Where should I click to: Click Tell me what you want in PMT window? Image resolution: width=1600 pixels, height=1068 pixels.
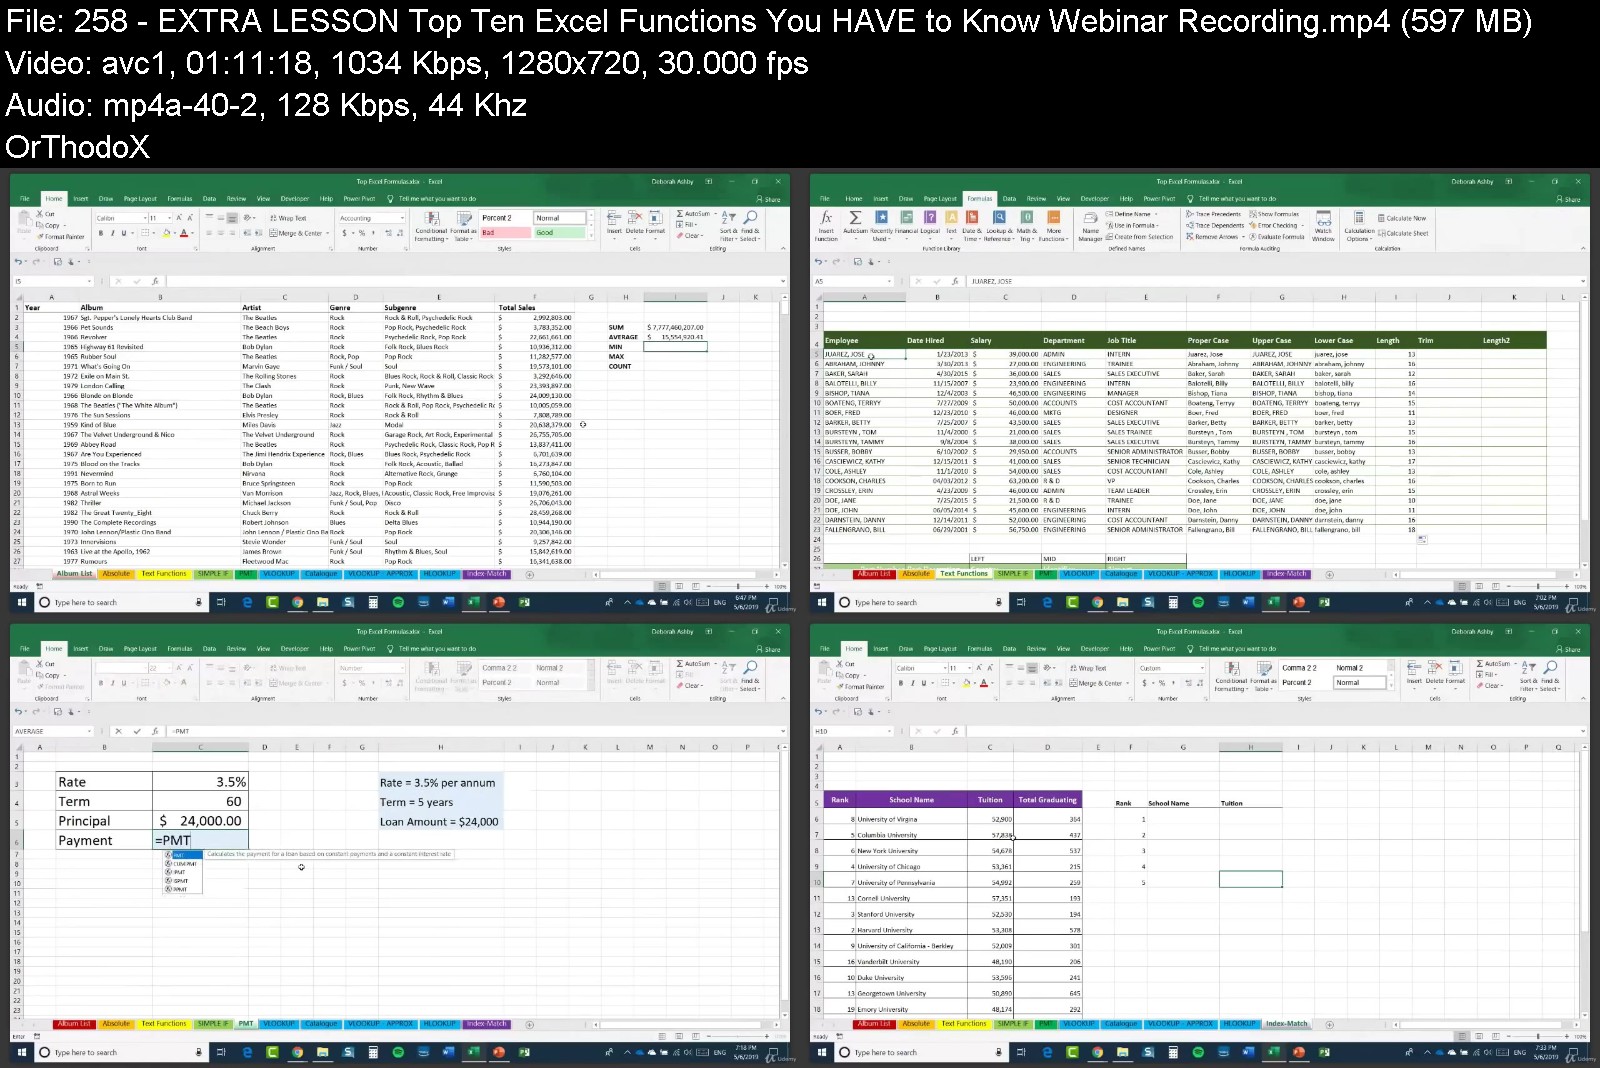click(432, 649)
